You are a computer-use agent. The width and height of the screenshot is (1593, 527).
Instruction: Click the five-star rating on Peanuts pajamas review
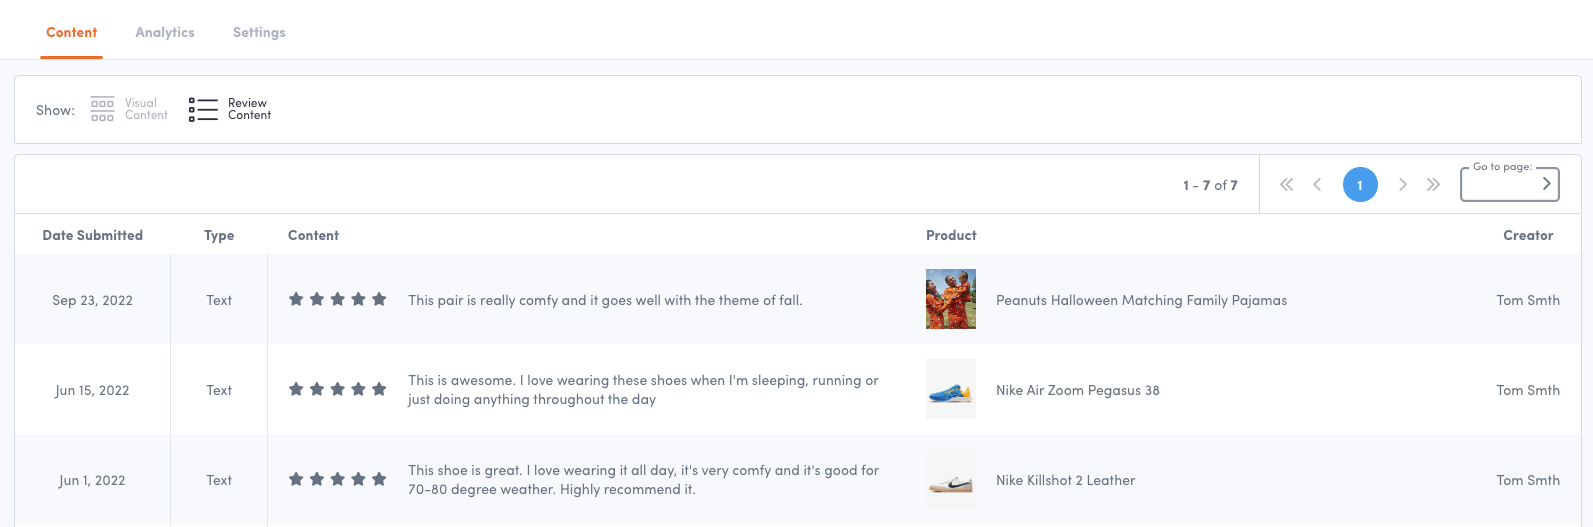tap(337, 299)
